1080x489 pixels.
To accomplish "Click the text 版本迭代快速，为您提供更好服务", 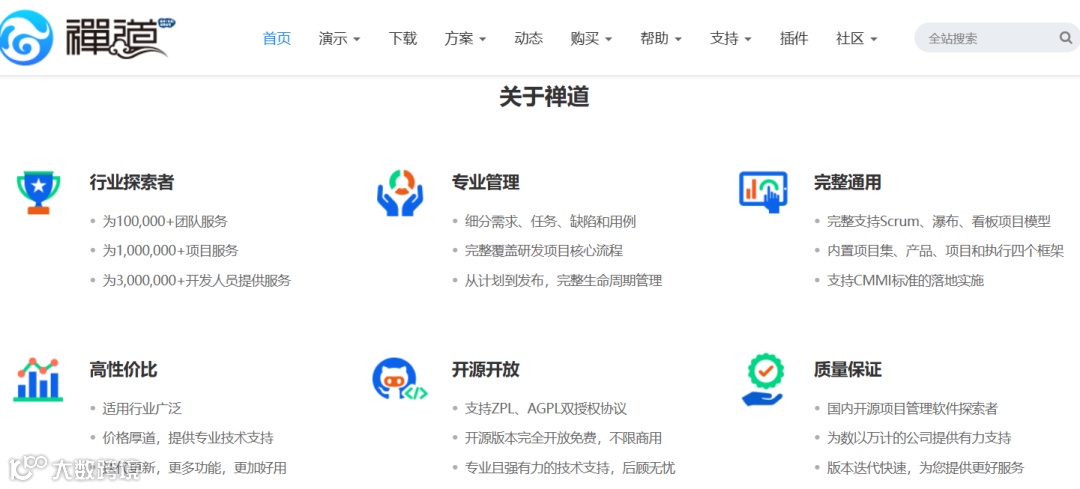I will coord(926,468).
